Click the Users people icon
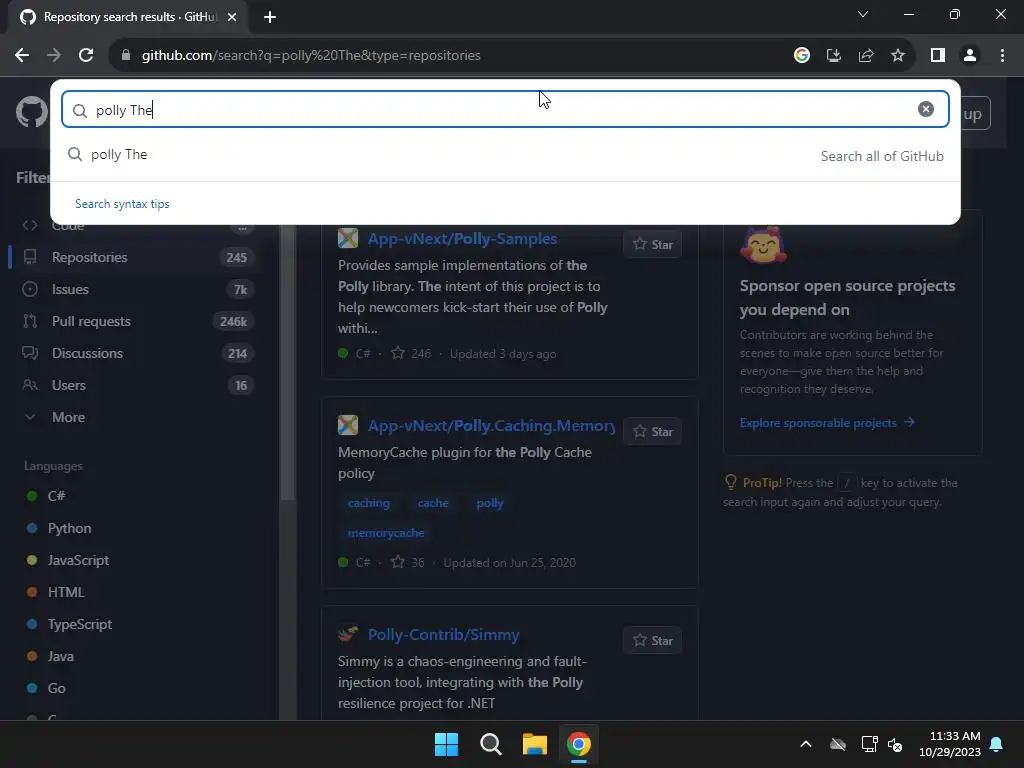 [x=30, y=385]
